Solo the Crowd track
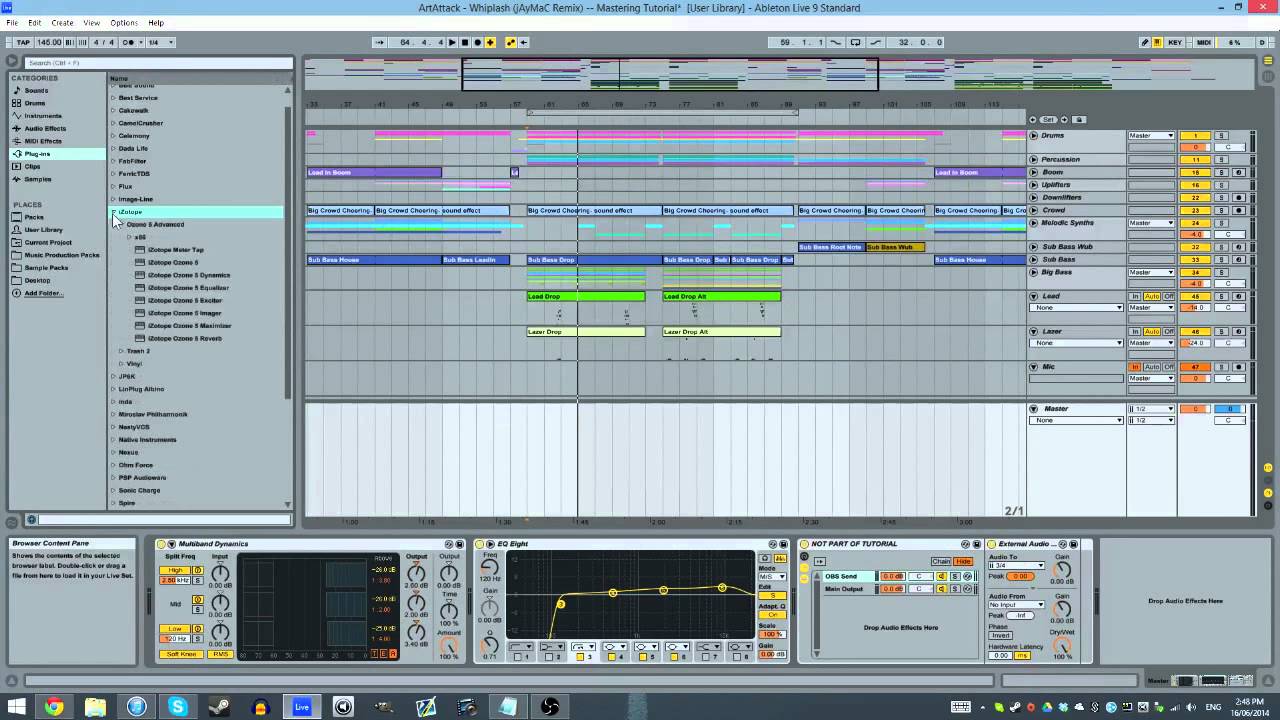 1221,210
